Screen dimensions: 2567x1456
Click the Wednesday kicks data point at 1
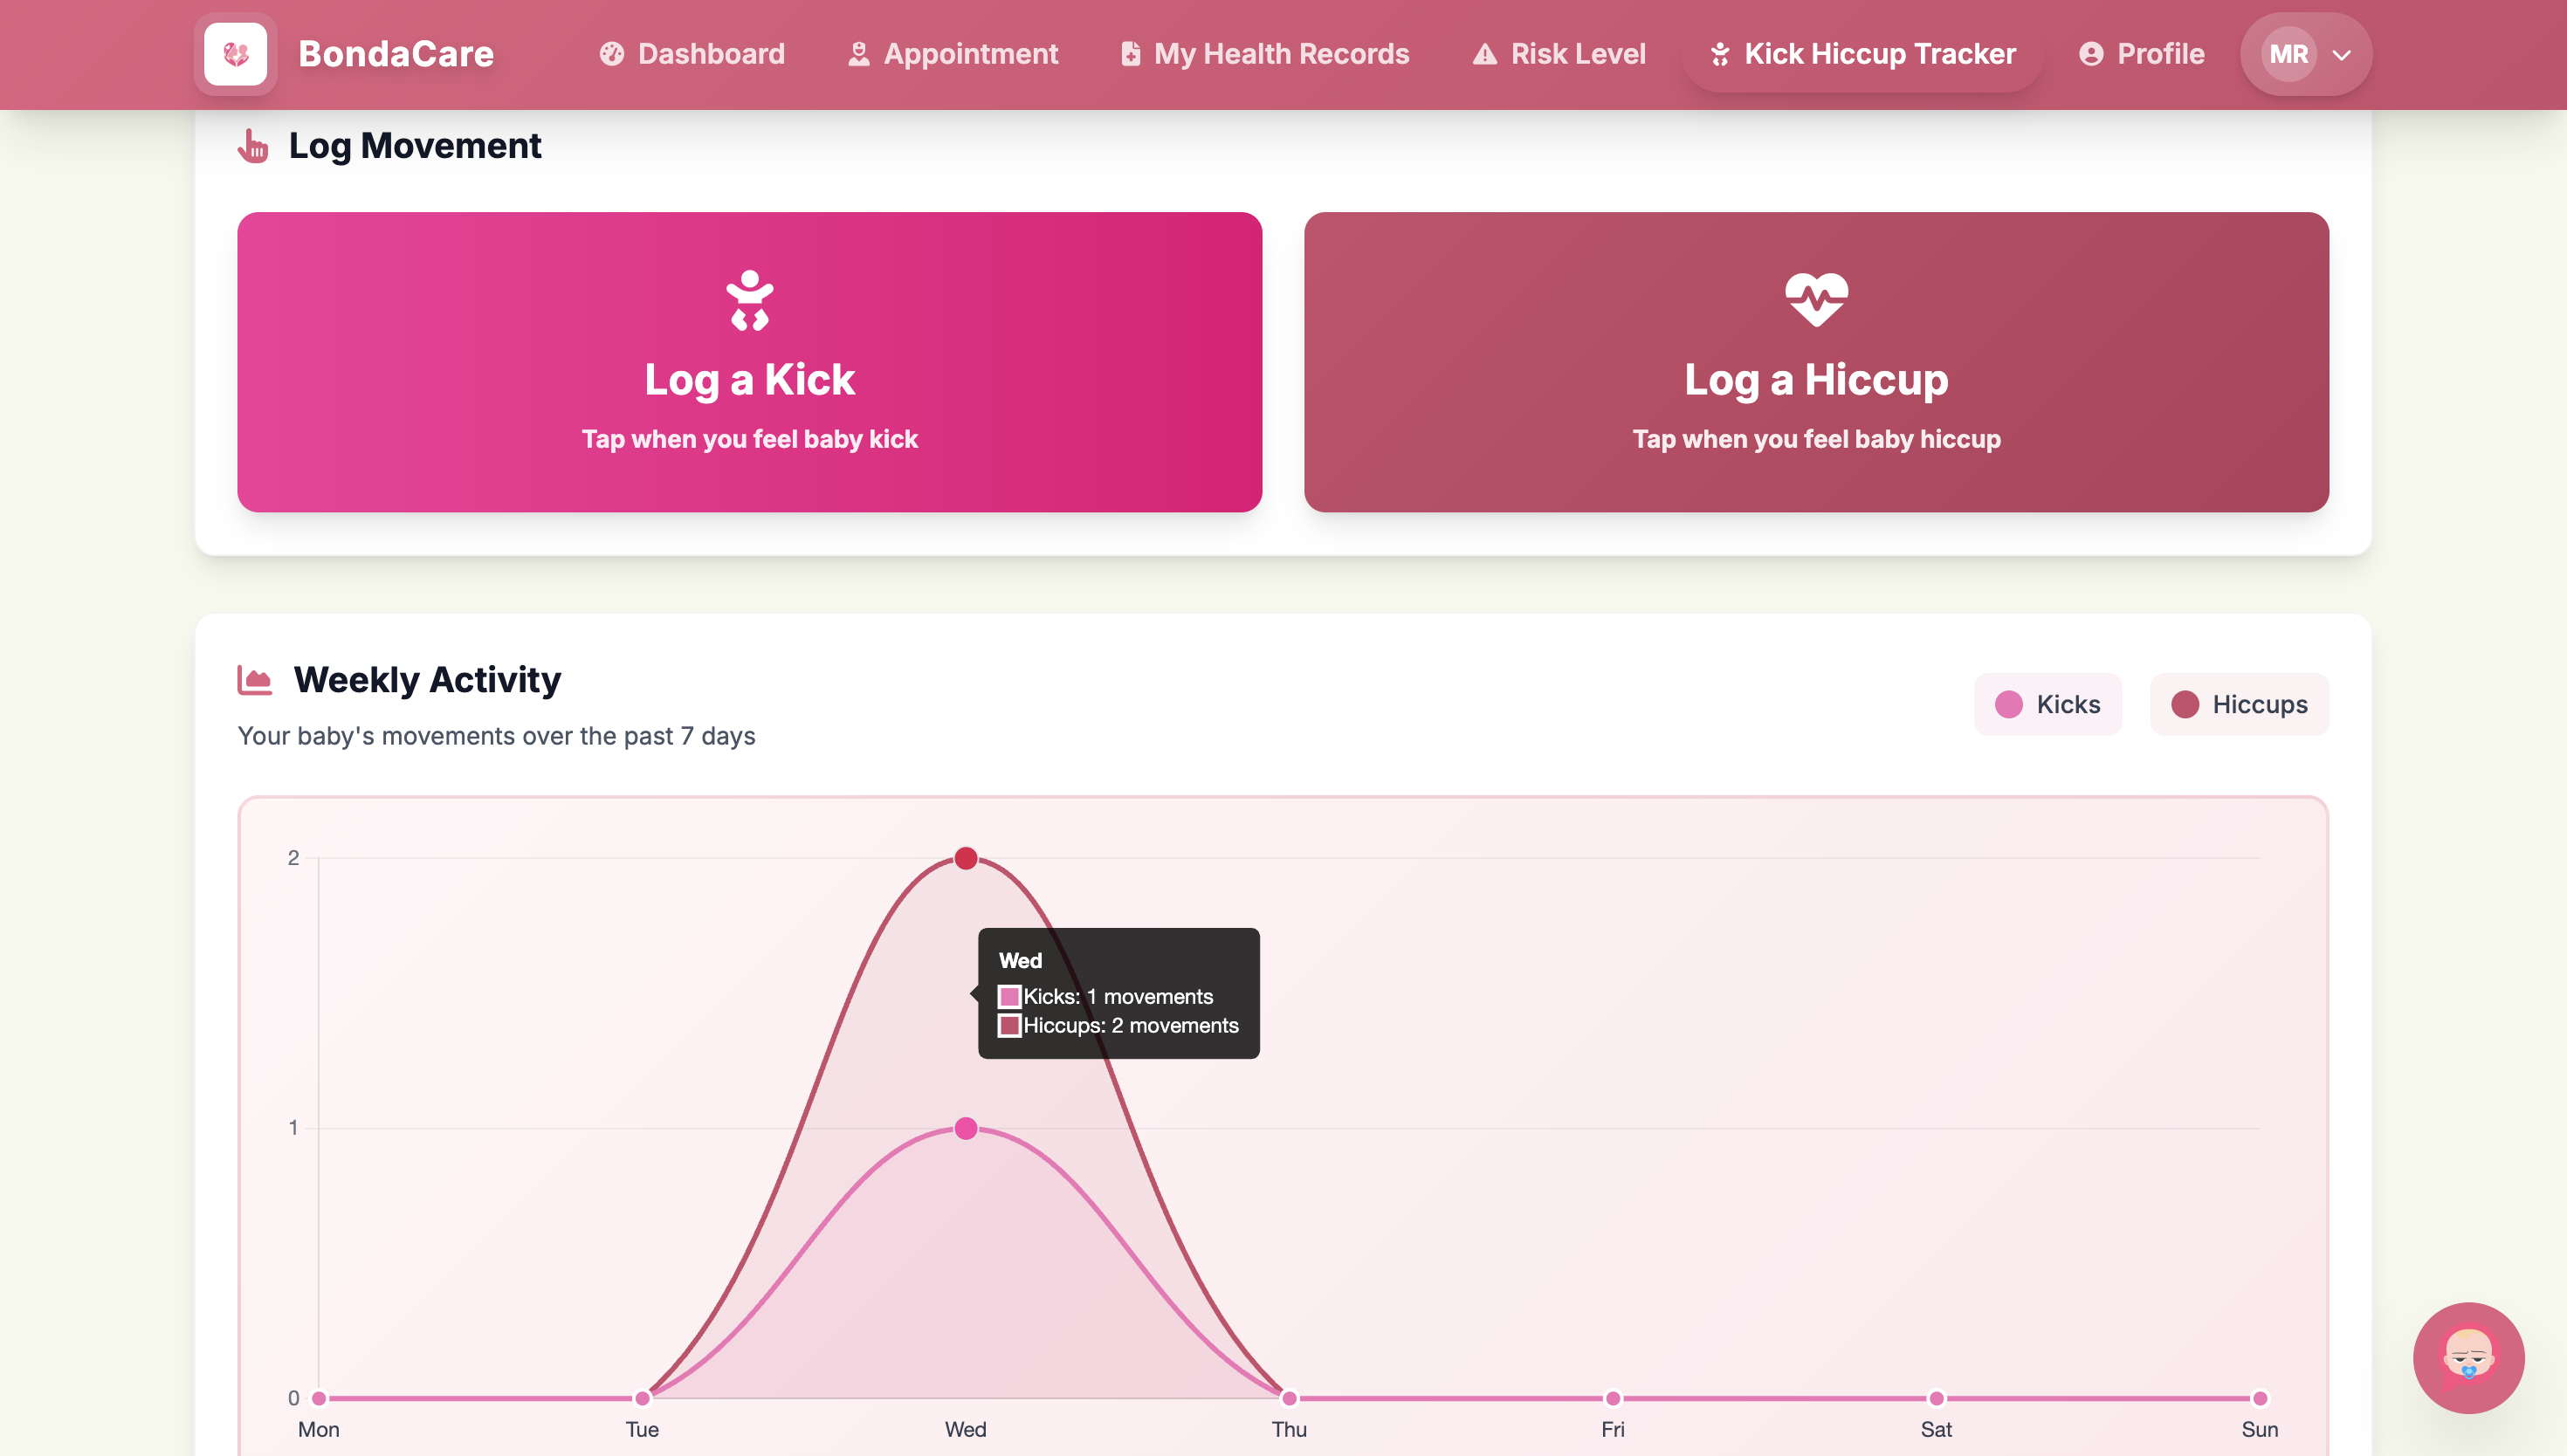(x=965, y=1128)
